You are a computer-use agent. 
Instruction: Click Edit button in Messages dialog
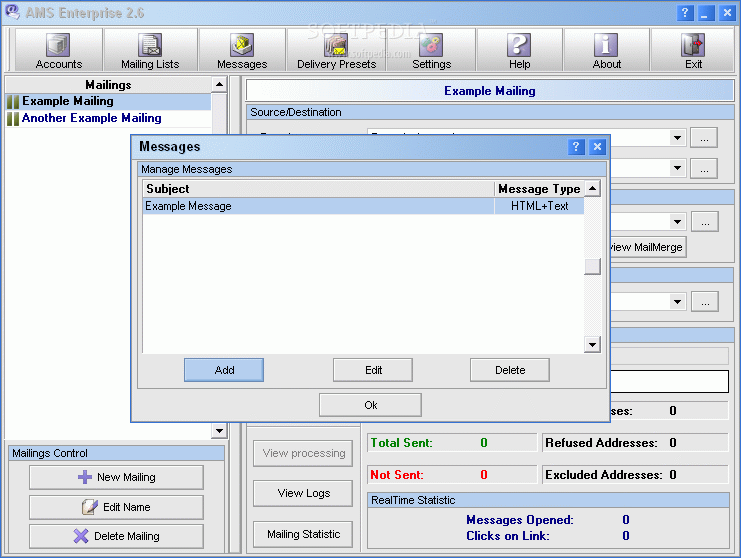click(373, 370)
